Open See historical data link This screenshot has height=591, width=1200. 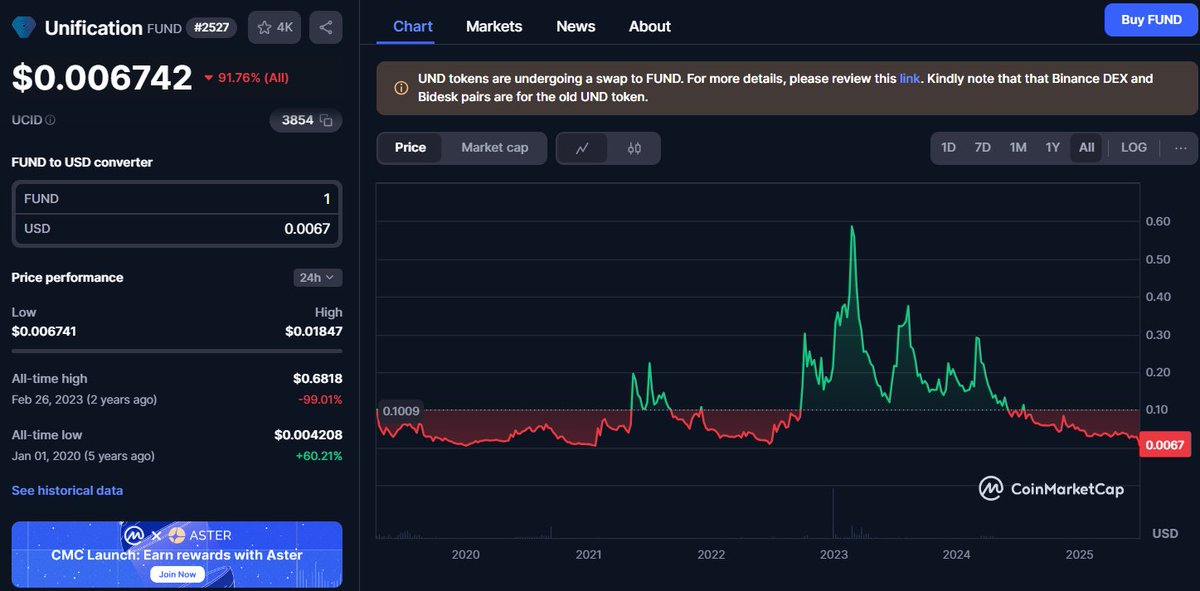tap(67, 491)
